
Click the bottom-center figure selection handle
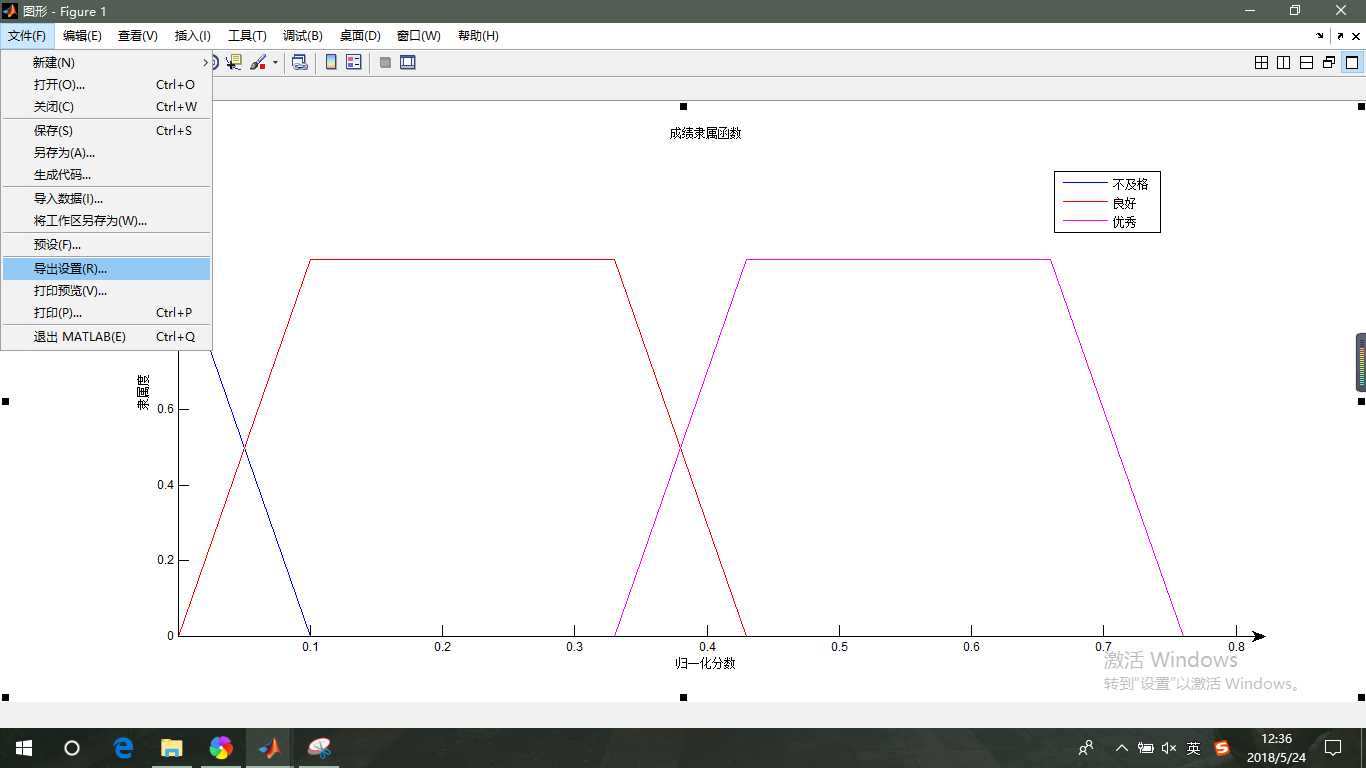(683, 697)
